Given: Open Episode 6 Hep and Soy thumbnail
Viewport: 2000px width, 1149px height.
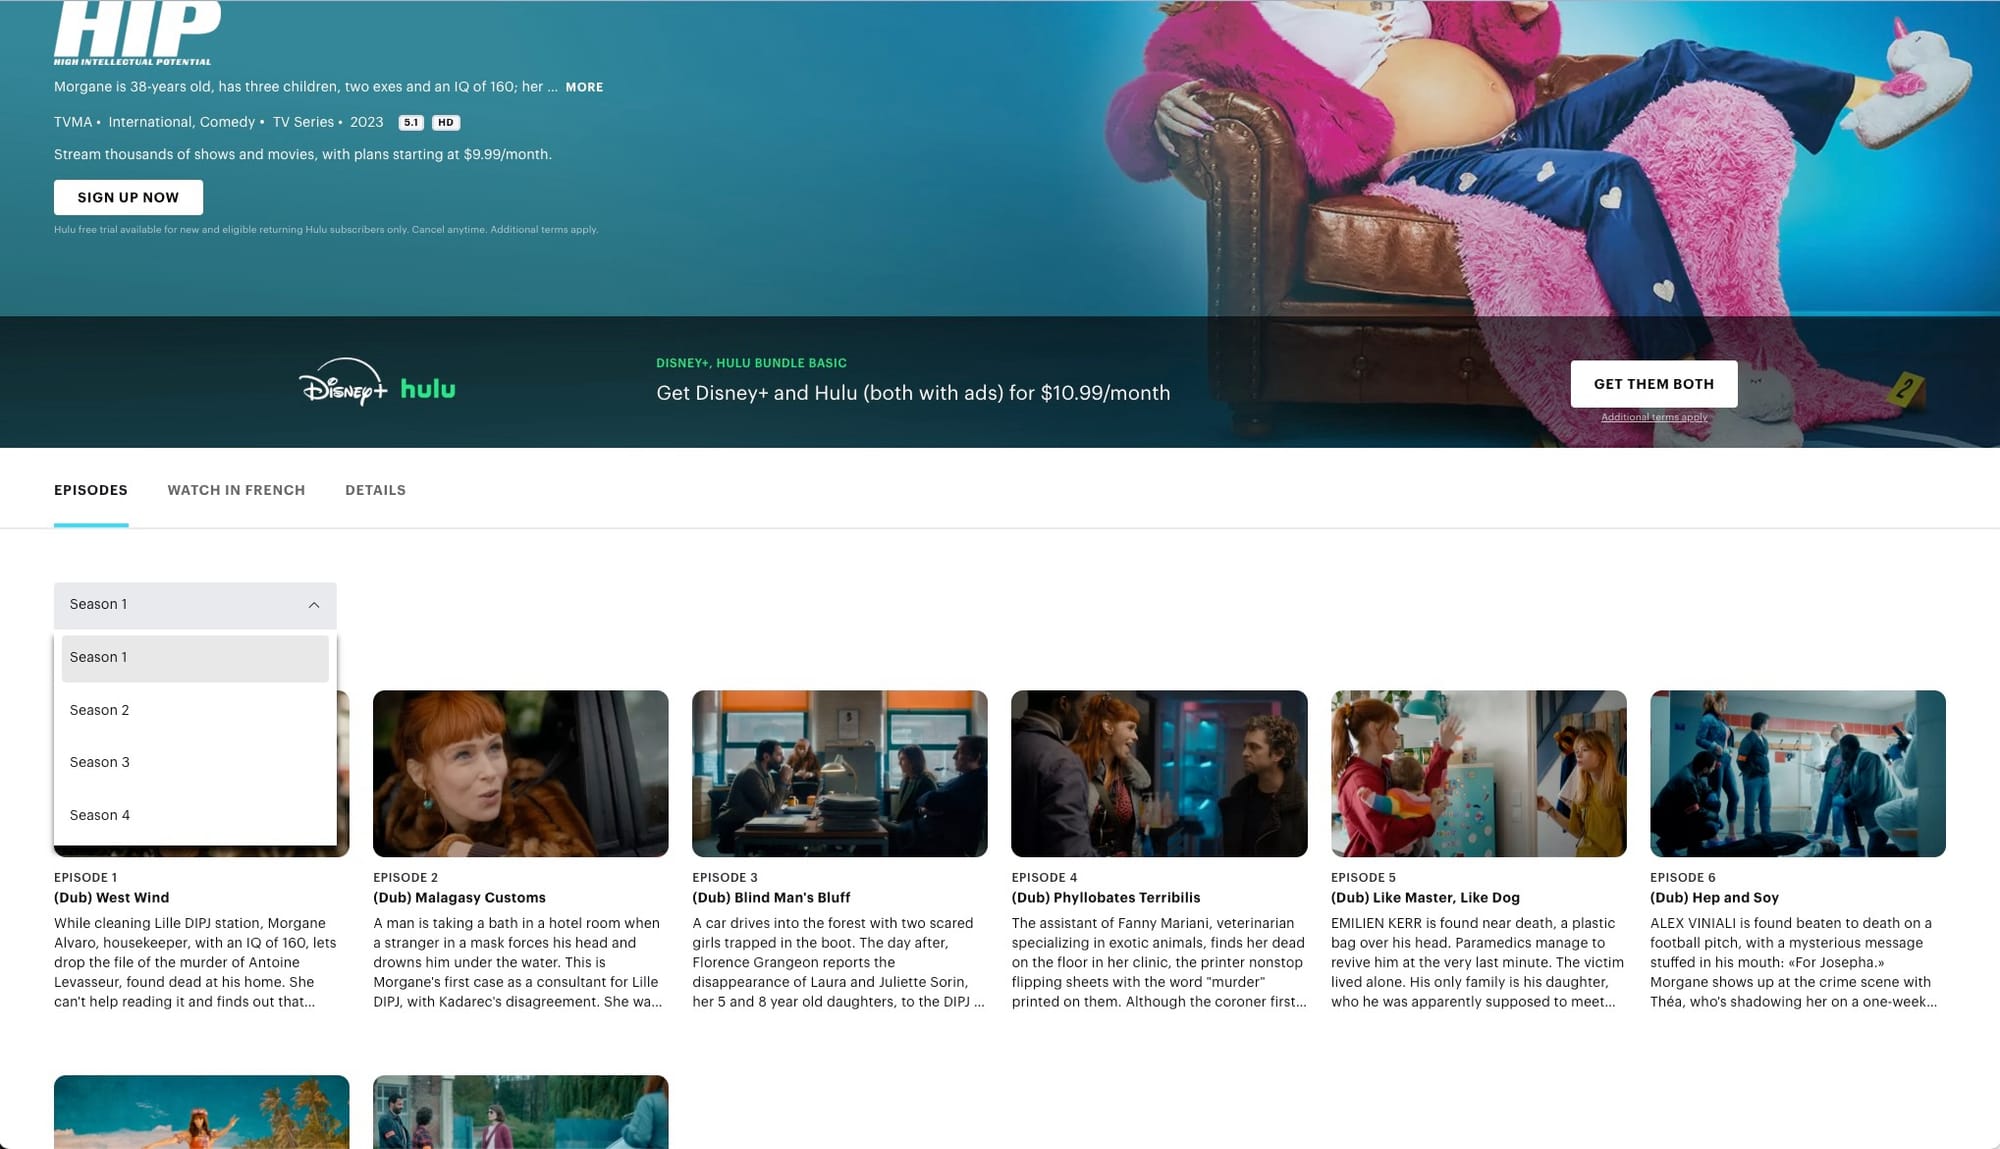Looking at the screenshot, I should 1798,773.
